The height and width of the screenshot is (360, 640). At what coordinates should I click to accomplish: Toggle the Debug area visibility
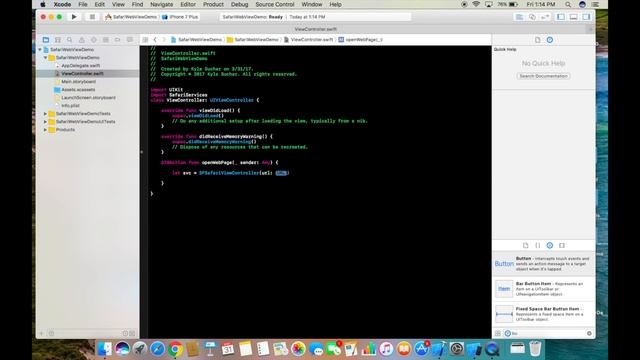(573, 17)
